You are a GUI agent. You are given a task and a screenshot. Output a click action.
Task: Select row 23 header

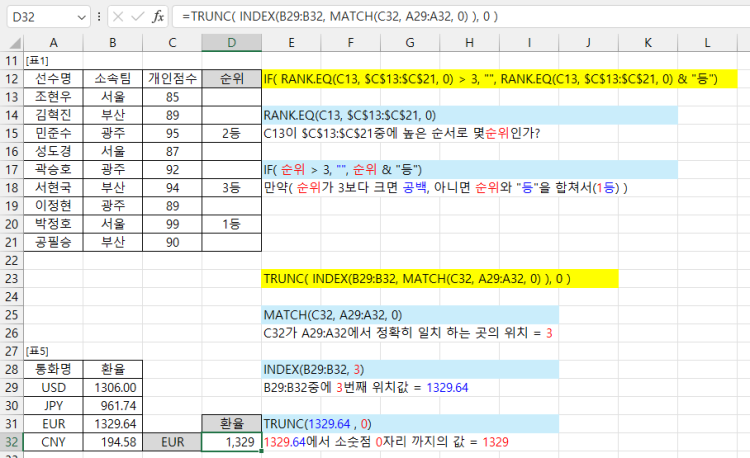pyautogui.click(x=12, y=279)
